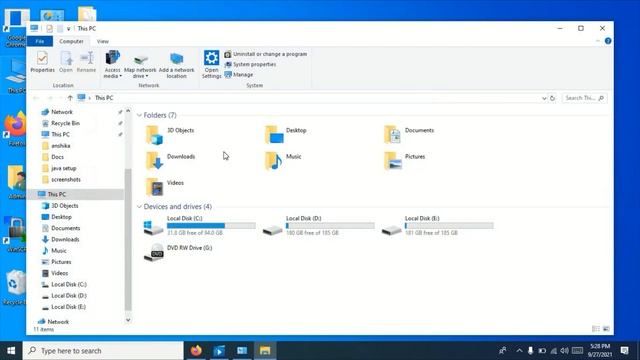Click navigation pane scroll up arrow
The image size is (640, 360).
pyautogui.click(x=128, y=111)
